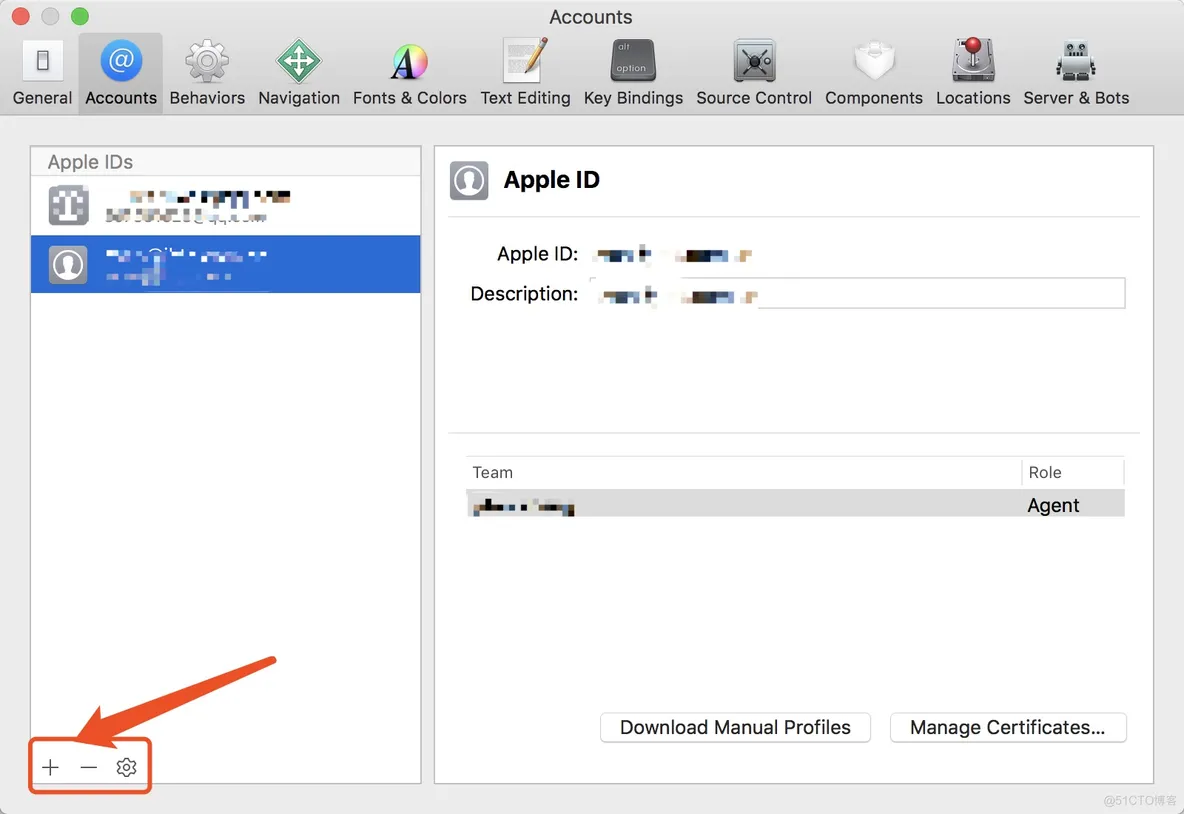The height and width of the screenshot is (814, 1184).
Task: Open Manage Certificates dialog
Action: point(1007,727)
